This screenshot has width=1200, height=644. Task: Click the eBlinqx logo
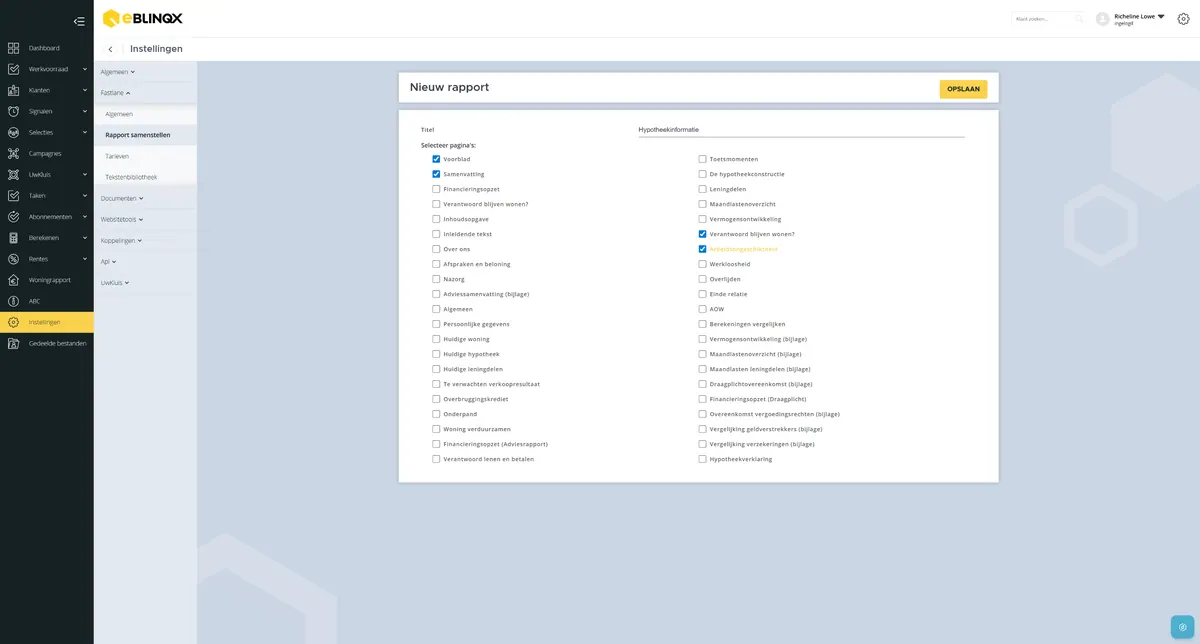click(142, 18)
